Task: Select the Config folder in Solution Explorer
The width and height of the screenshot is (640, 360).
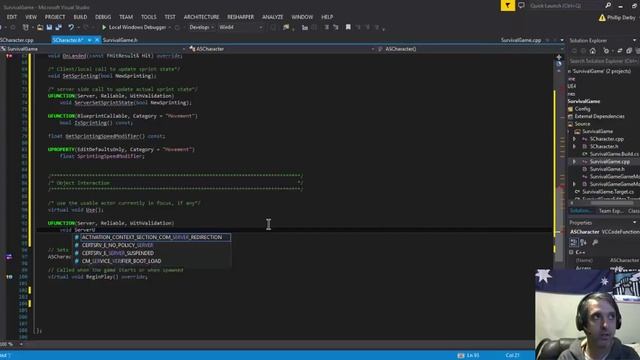Action: [582, 109]
